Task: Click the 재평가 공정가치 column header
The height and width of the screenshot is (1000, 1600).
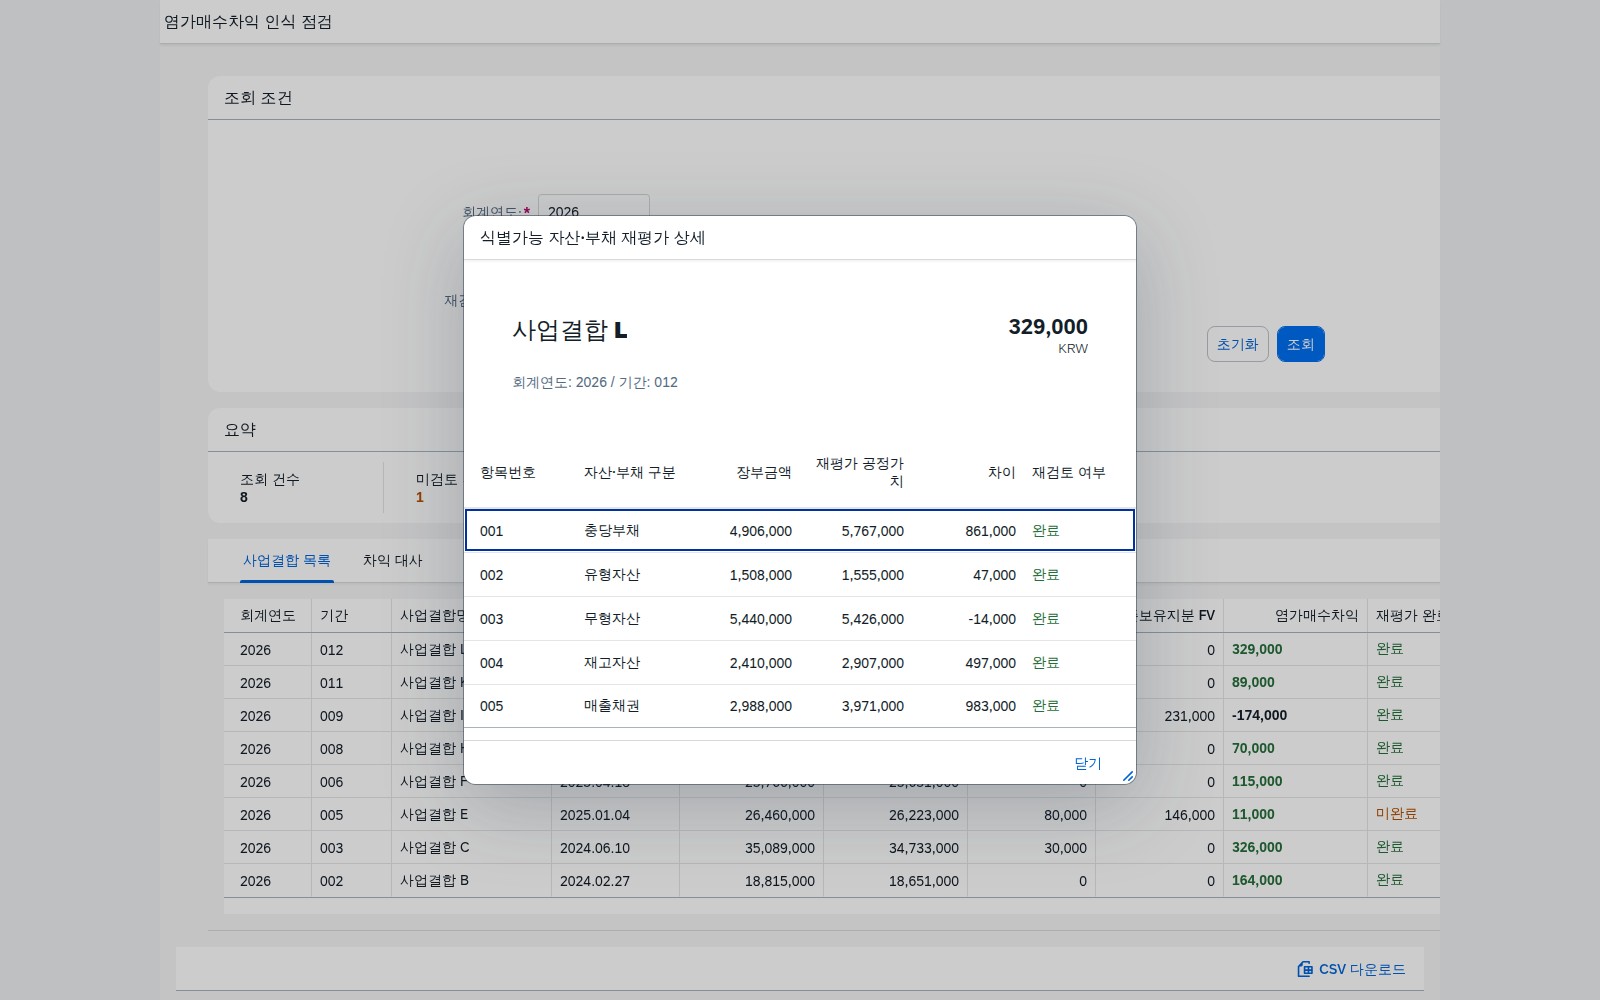Action: 860,472
